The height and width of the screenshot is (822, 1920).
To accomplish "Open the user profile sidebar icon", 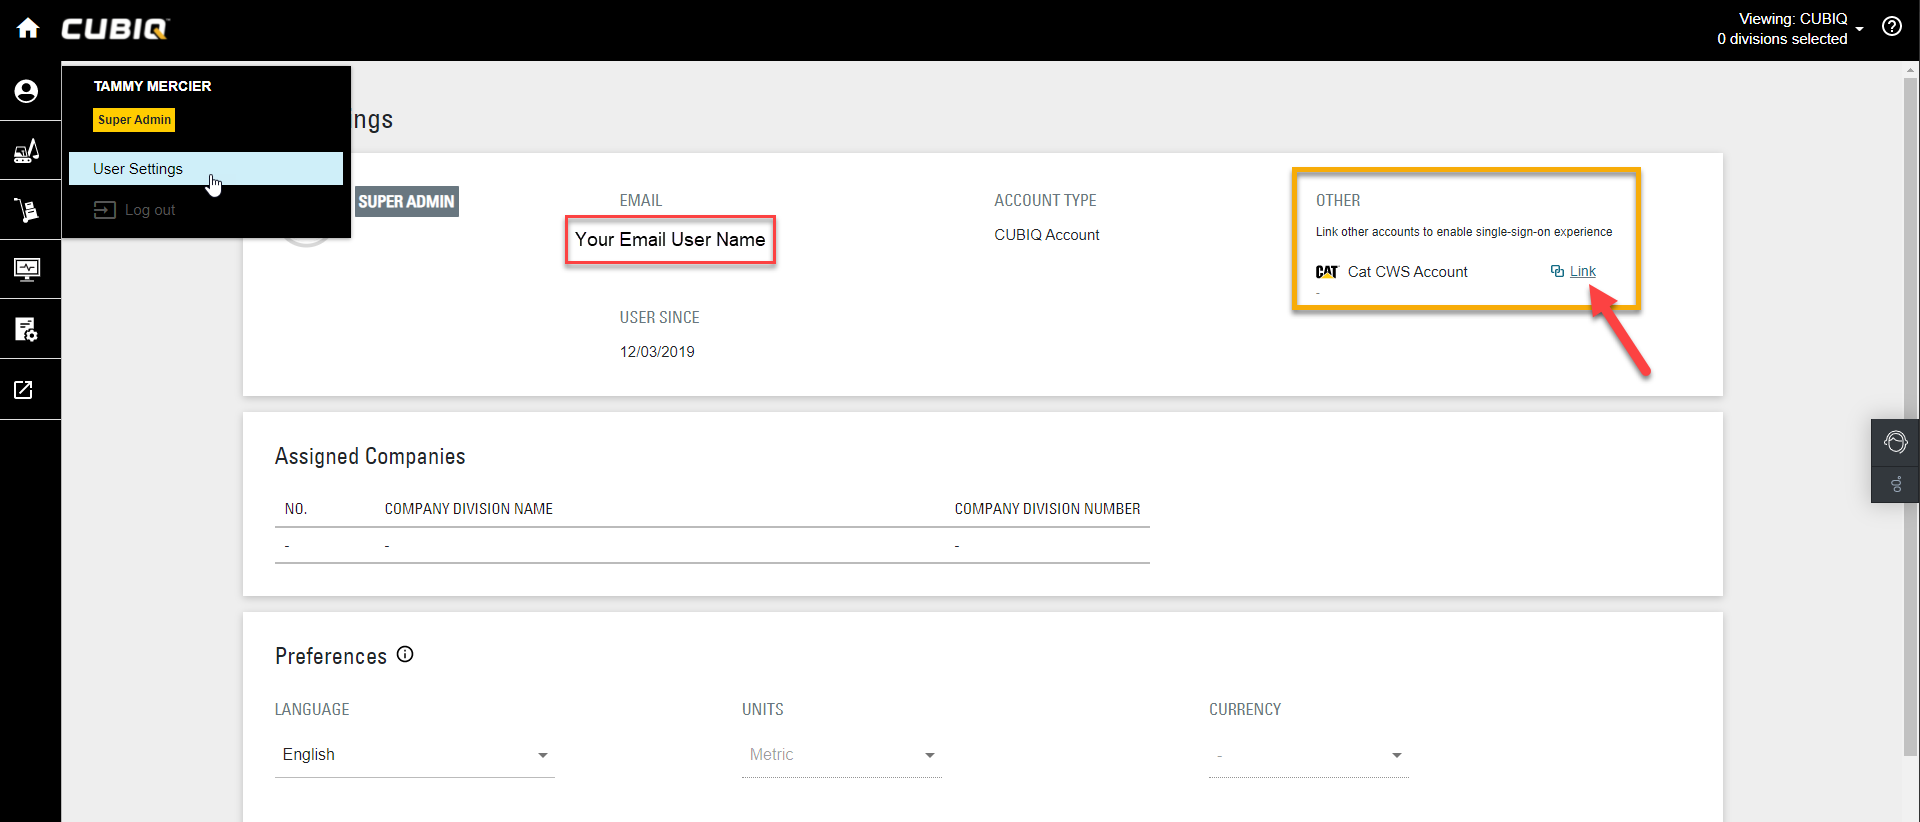I will point(27,91).
